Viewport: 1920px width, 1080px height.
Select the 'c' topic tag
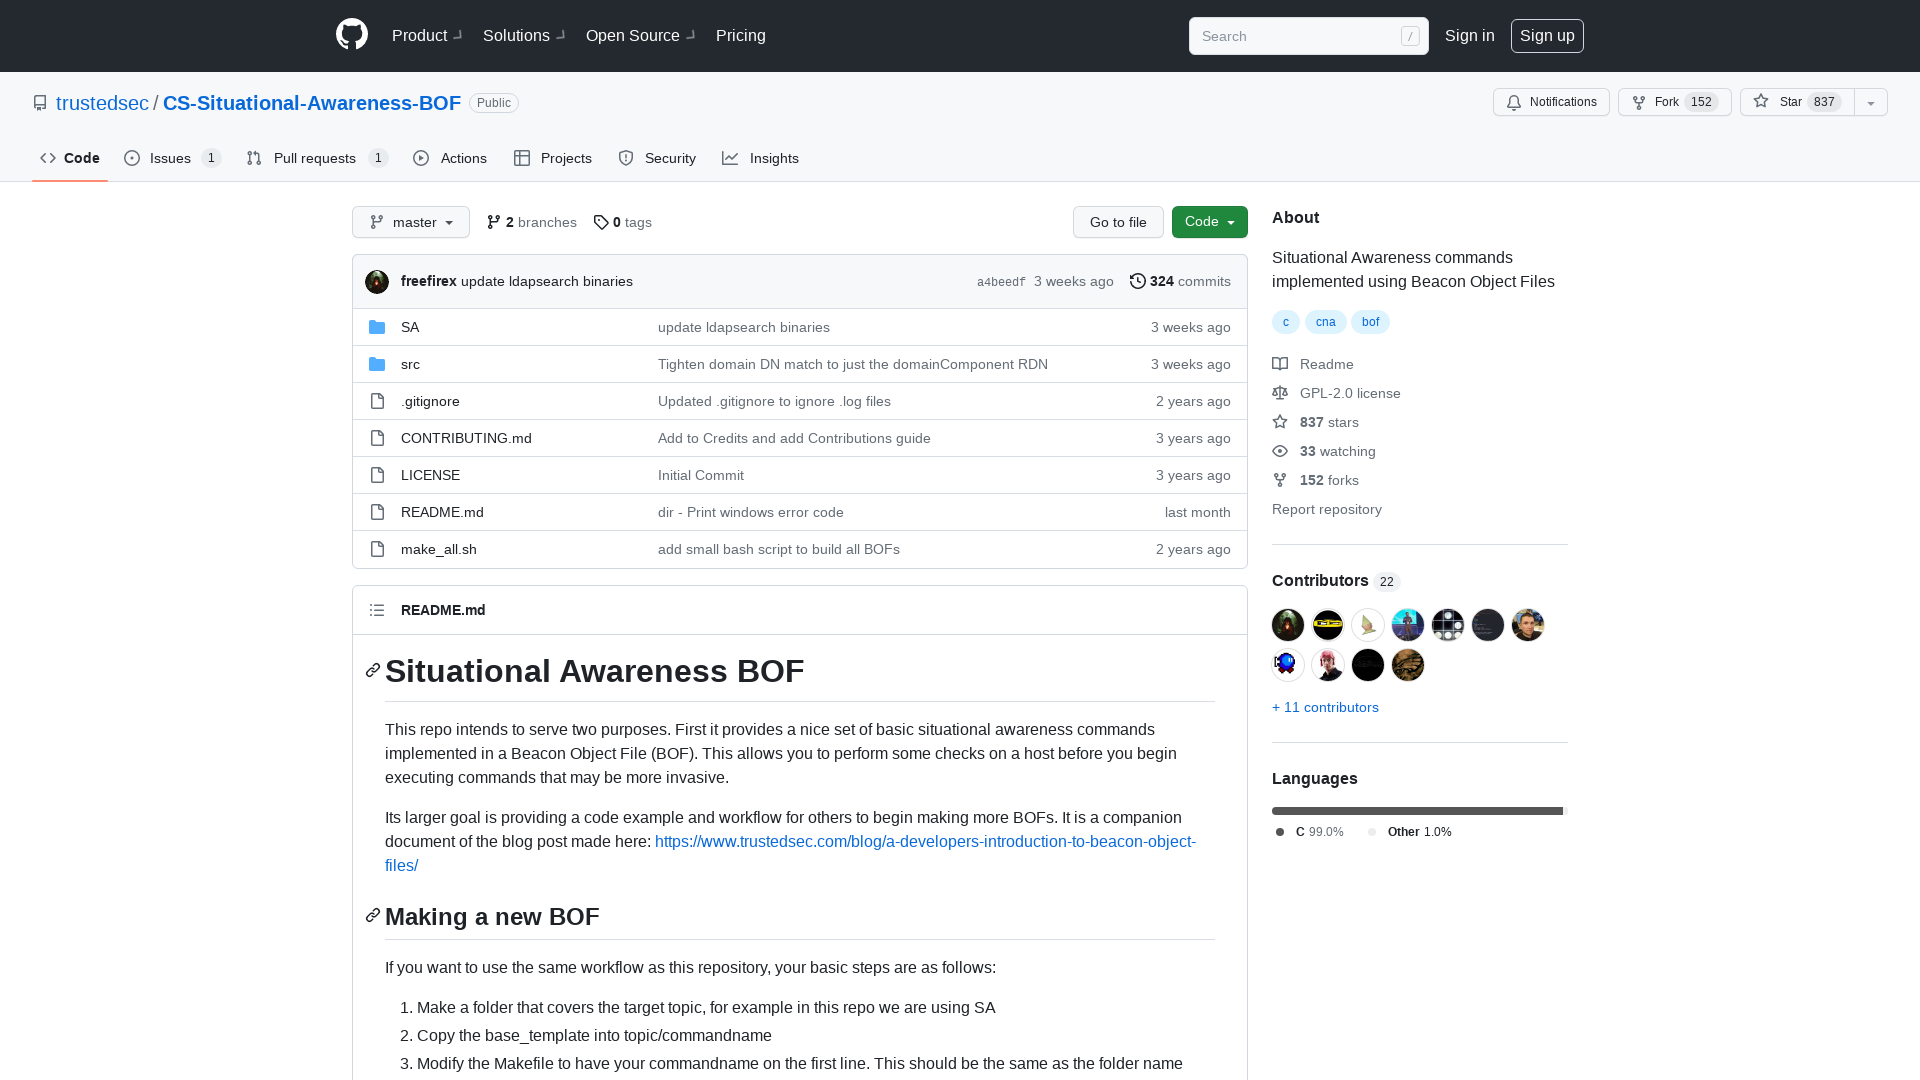[x=1286, y=322]
